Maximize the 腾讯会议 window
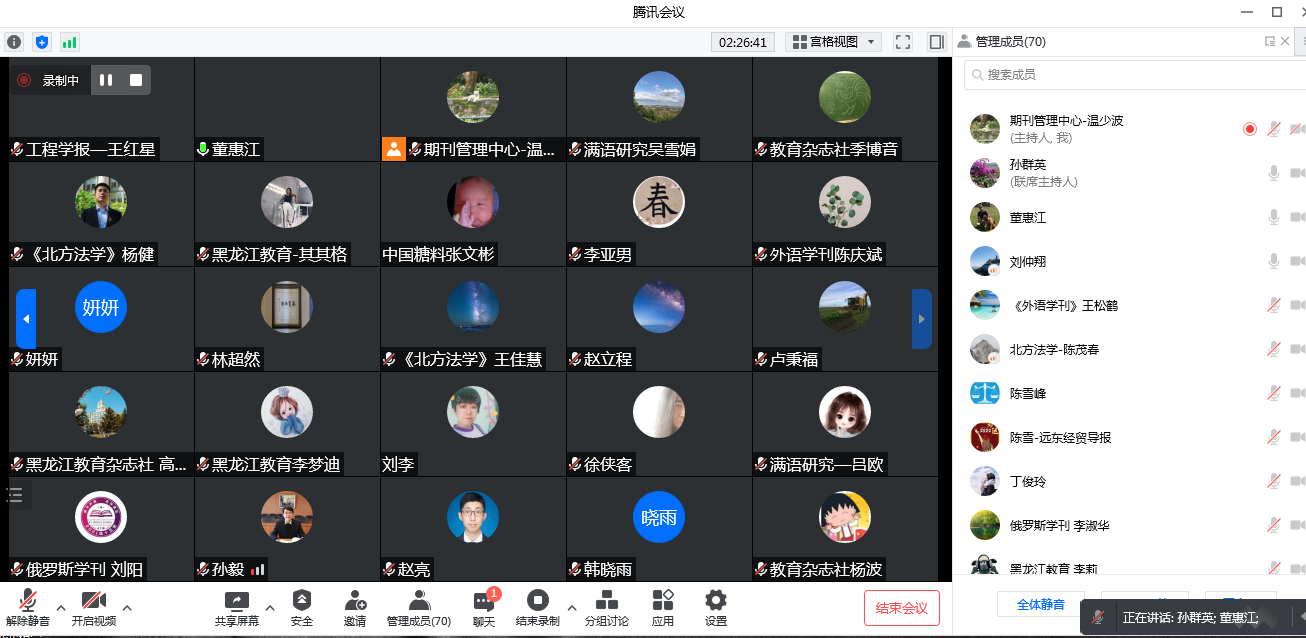 [x=1276, y=12]
